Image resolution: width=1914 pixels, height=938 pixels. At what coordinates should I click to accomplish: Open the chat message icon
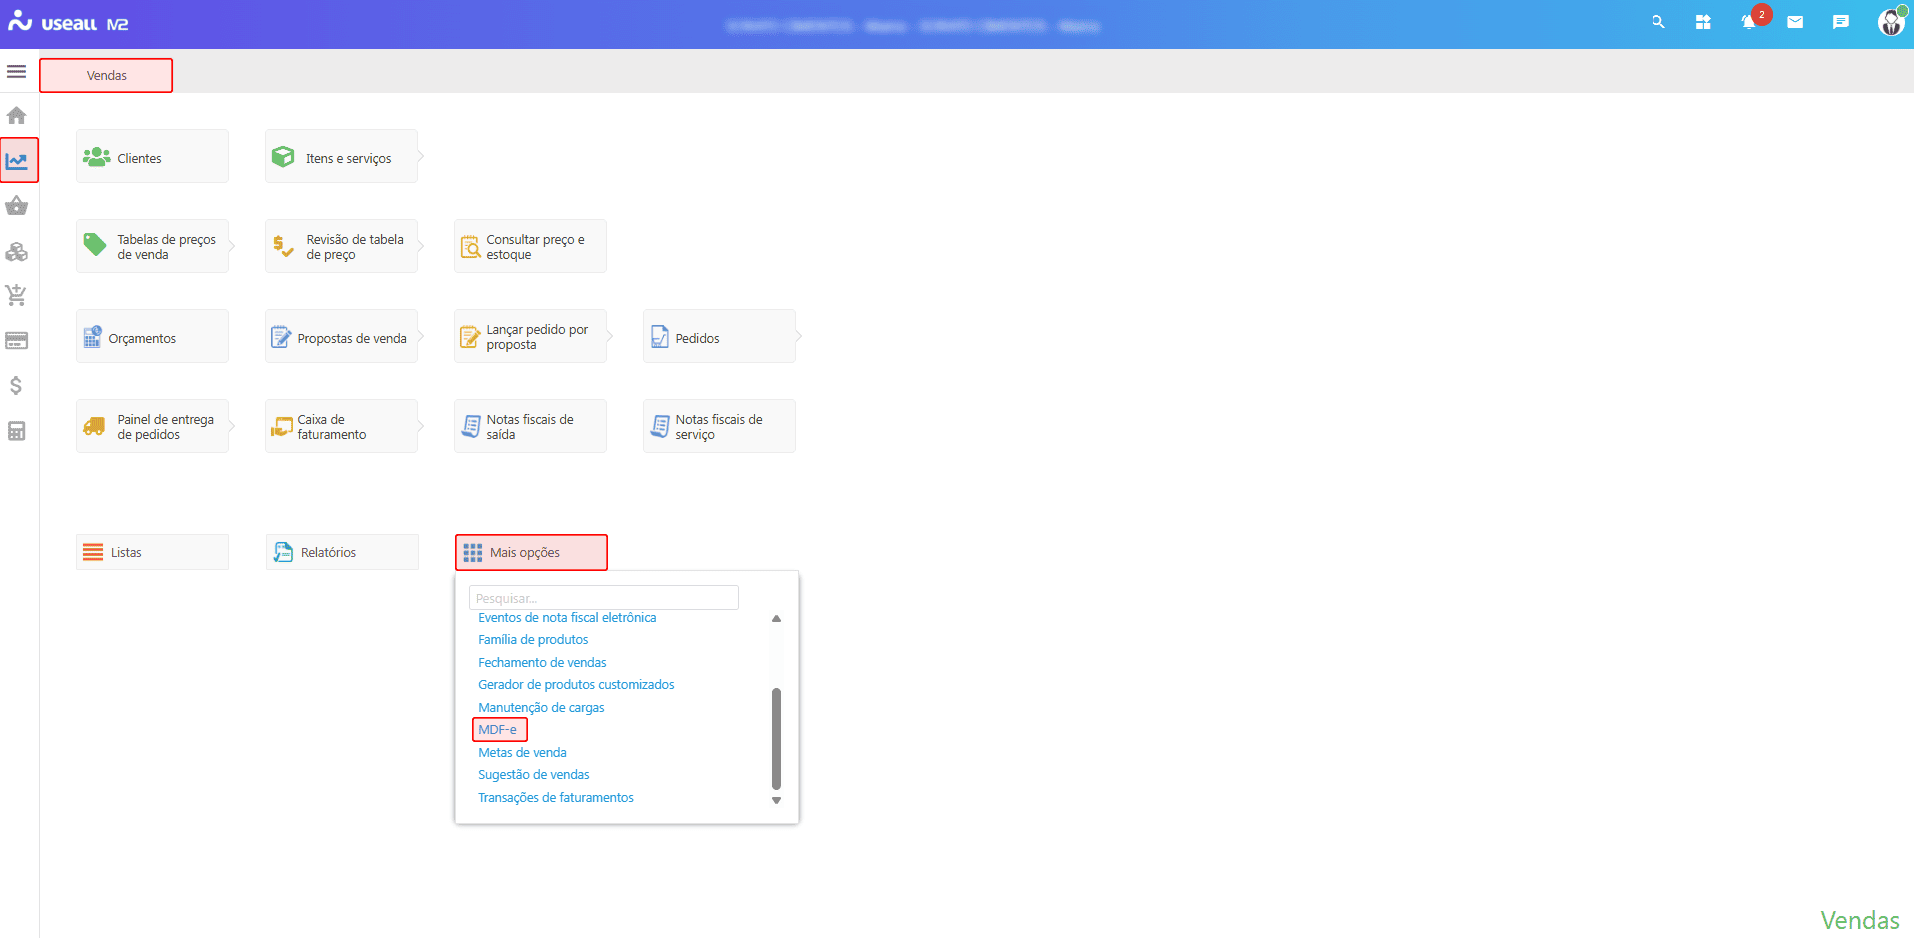point(1840,22)
